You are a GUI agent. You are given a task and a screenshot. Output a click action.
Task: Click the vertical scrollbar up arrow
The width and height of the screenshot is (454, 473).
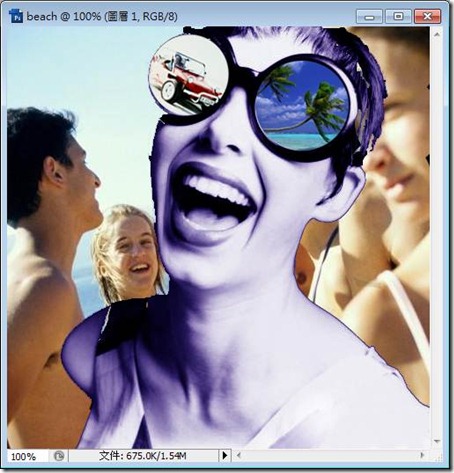coord(437,35)
